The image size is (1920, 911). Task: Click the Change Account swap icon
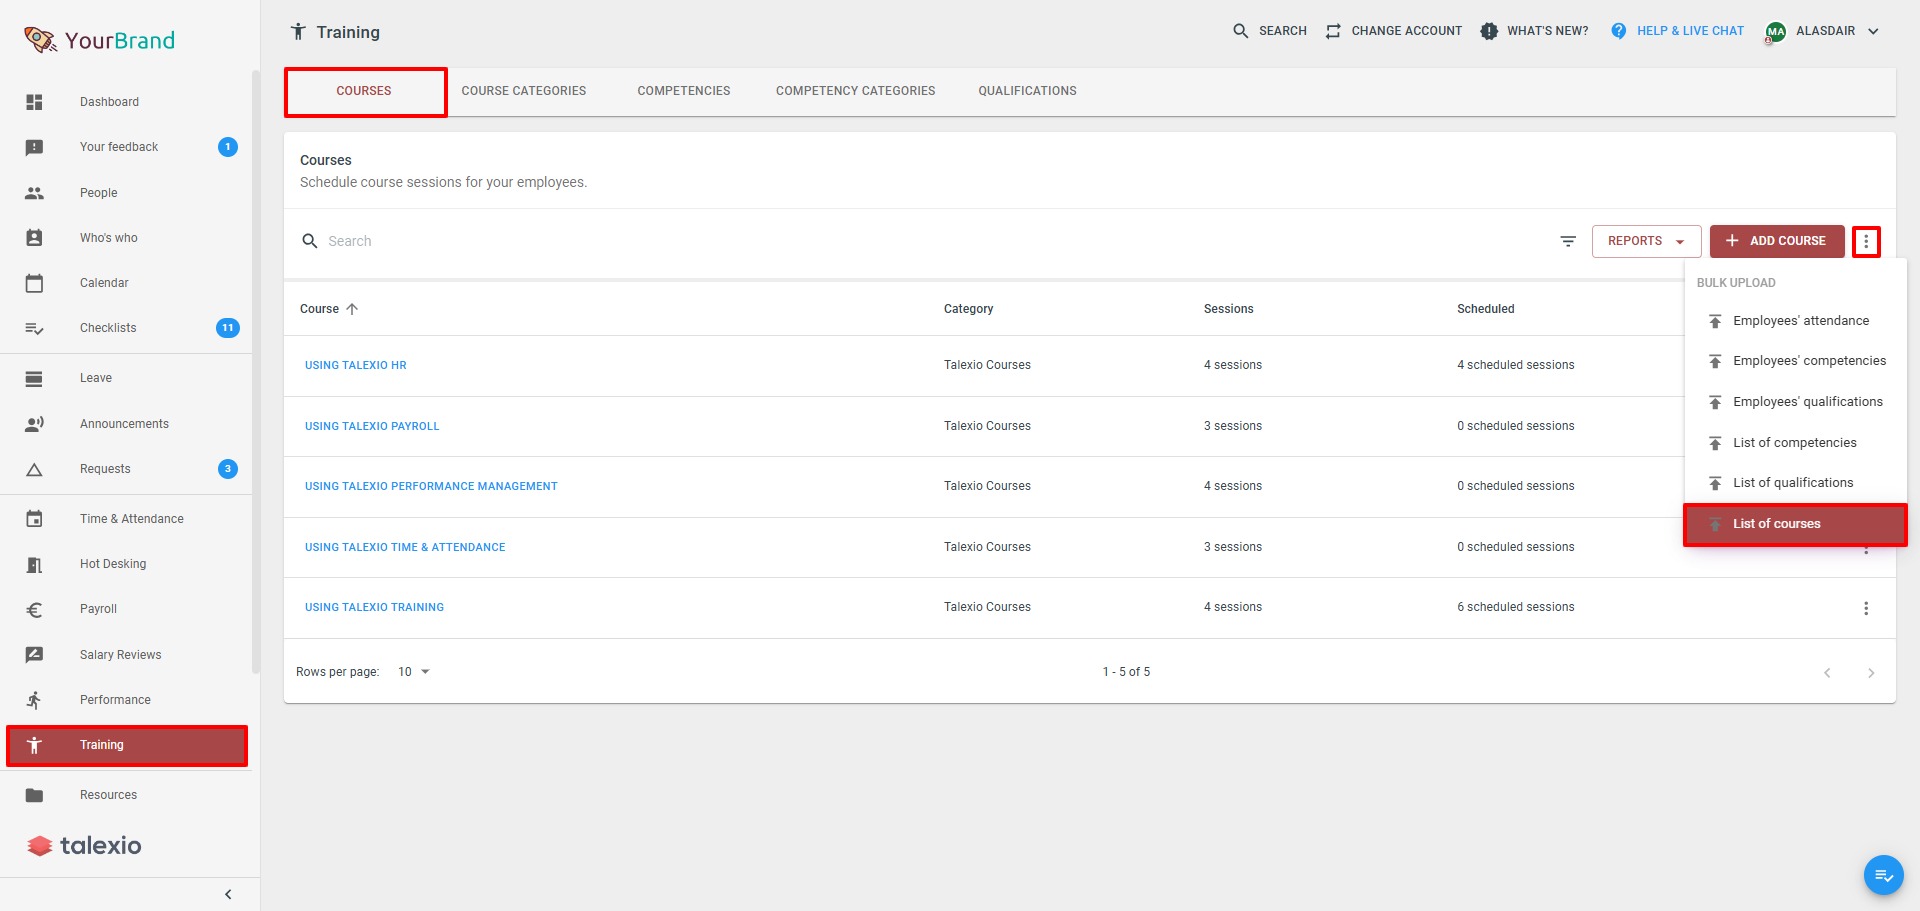point(1333,31)
